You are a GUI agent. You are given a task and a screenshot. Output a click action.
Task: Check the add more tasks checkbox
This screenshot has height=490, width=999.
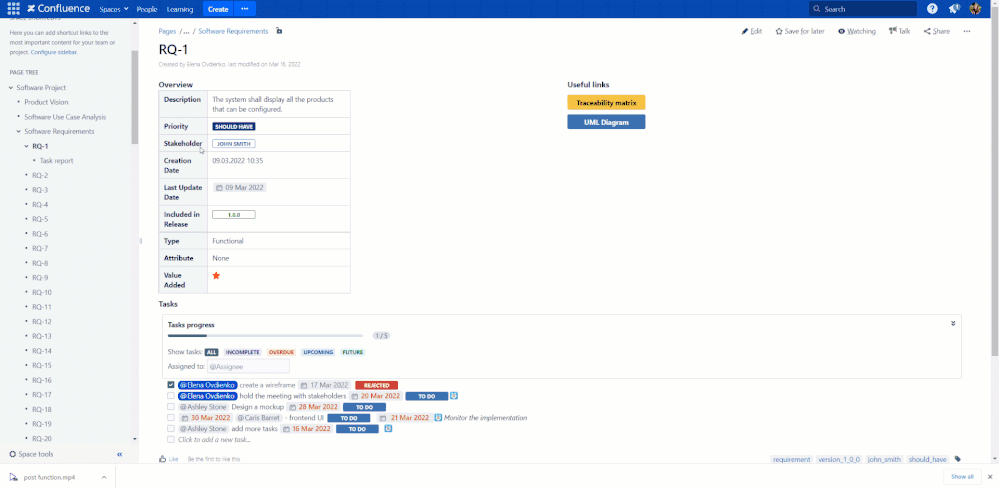point(171,429)
